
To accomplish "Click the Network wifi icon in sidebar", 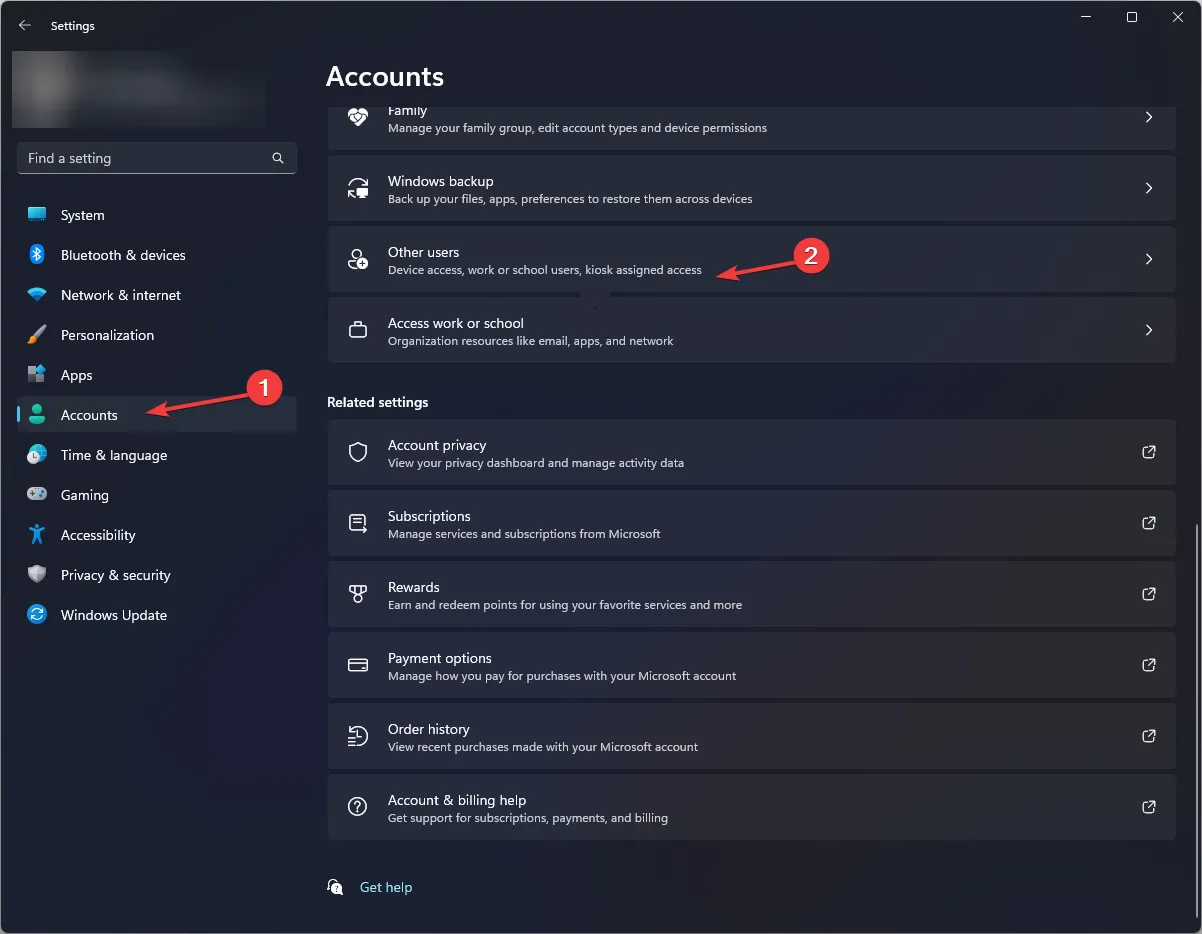I will coord(37,295).
